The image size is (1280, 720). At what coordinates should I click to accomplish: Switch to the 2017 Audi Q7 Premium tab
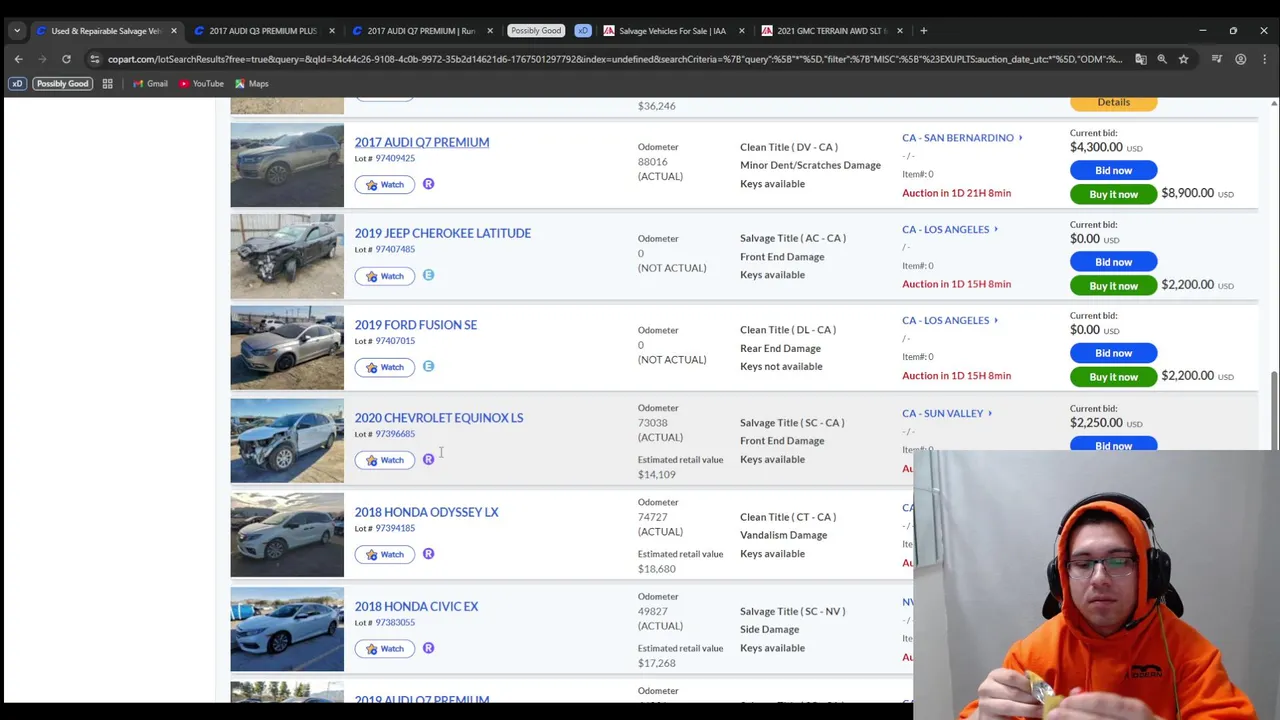point(420,31)
